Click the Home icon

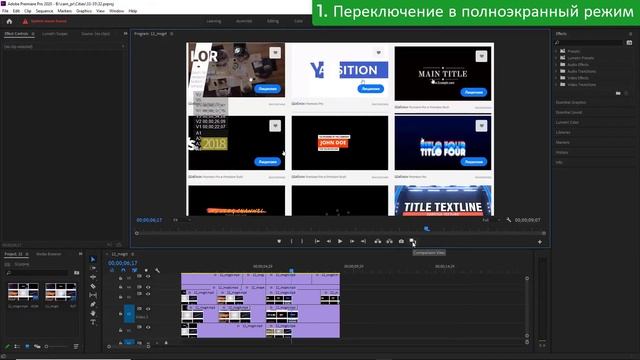(9, 21)
